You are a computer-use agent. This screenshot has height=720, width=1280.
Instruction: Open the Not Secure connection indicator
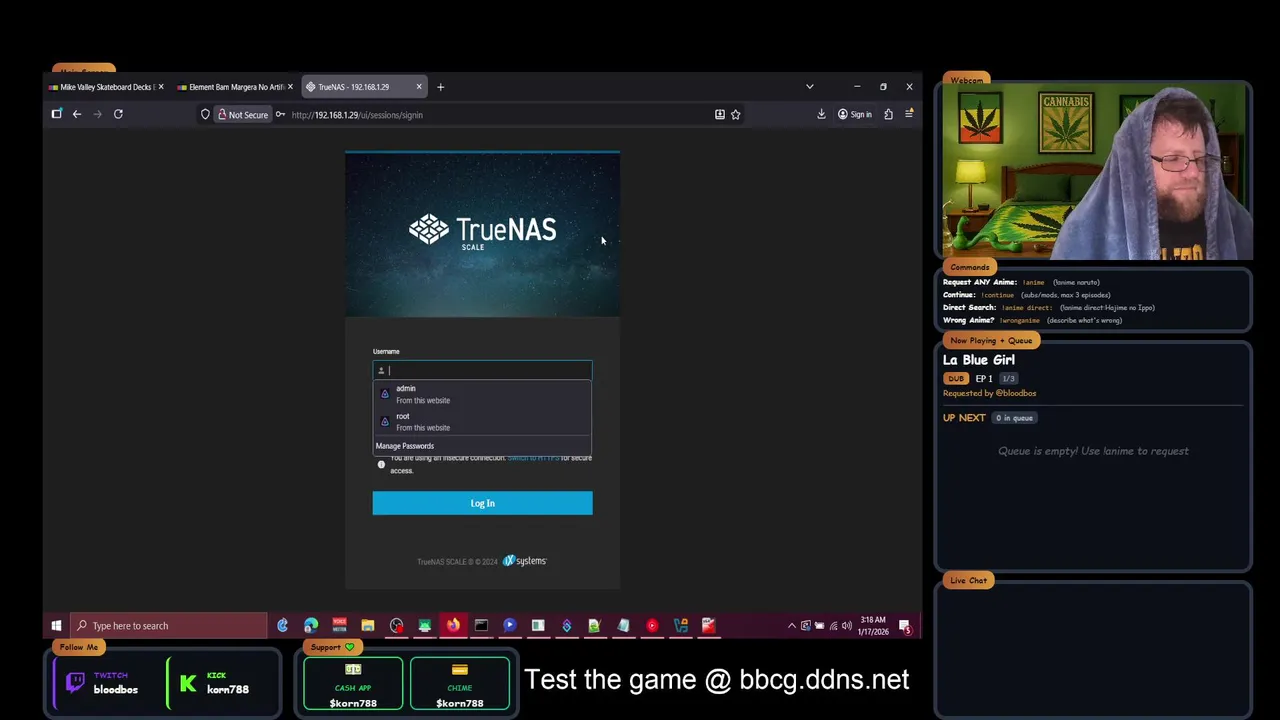click(x=243, y=114)
